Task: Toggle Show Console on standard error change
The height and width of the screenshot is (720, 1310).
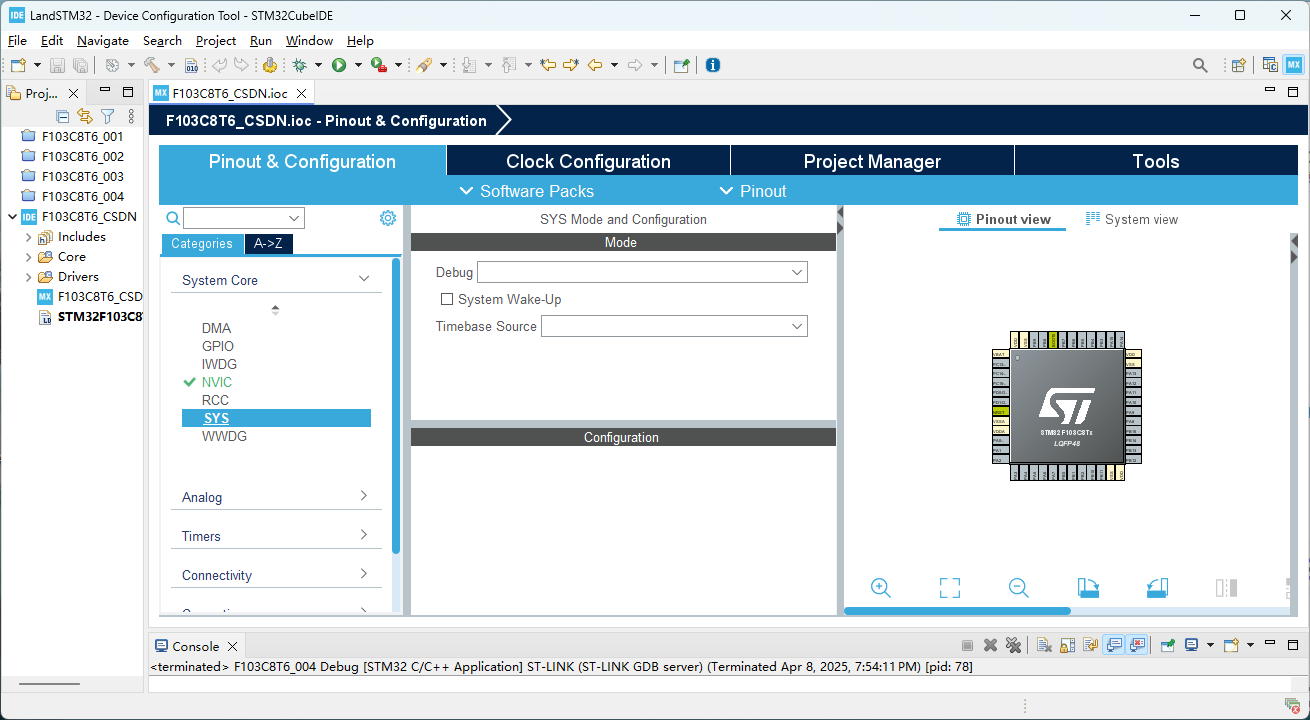Action: click(1137, 645)
